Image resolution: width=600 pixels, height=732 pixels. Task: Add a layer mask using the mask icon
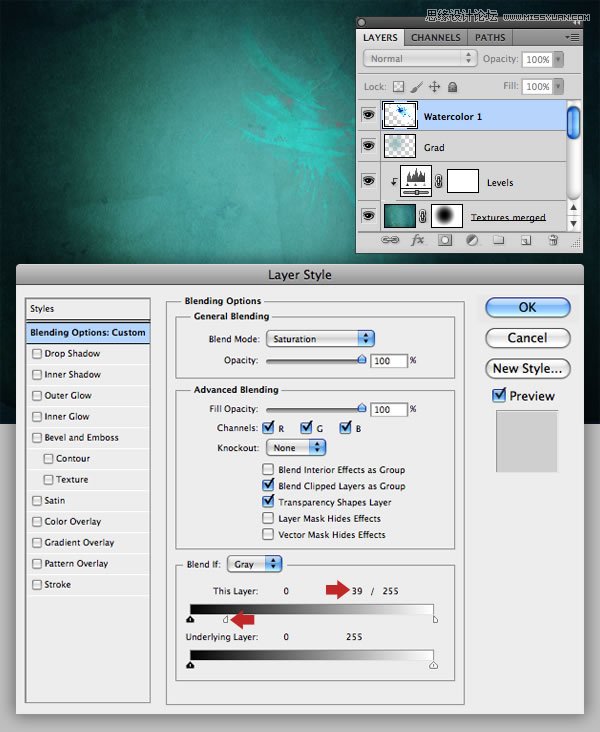click(445, 241)
